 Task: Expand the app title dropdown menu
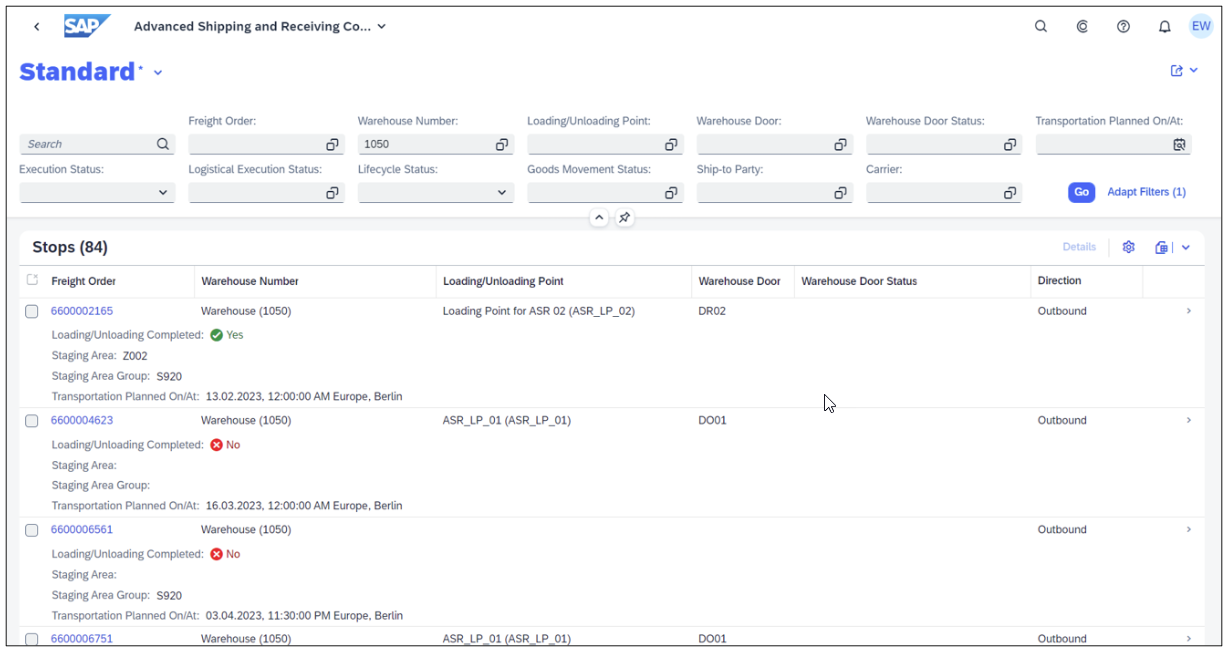tap(382, 27)
